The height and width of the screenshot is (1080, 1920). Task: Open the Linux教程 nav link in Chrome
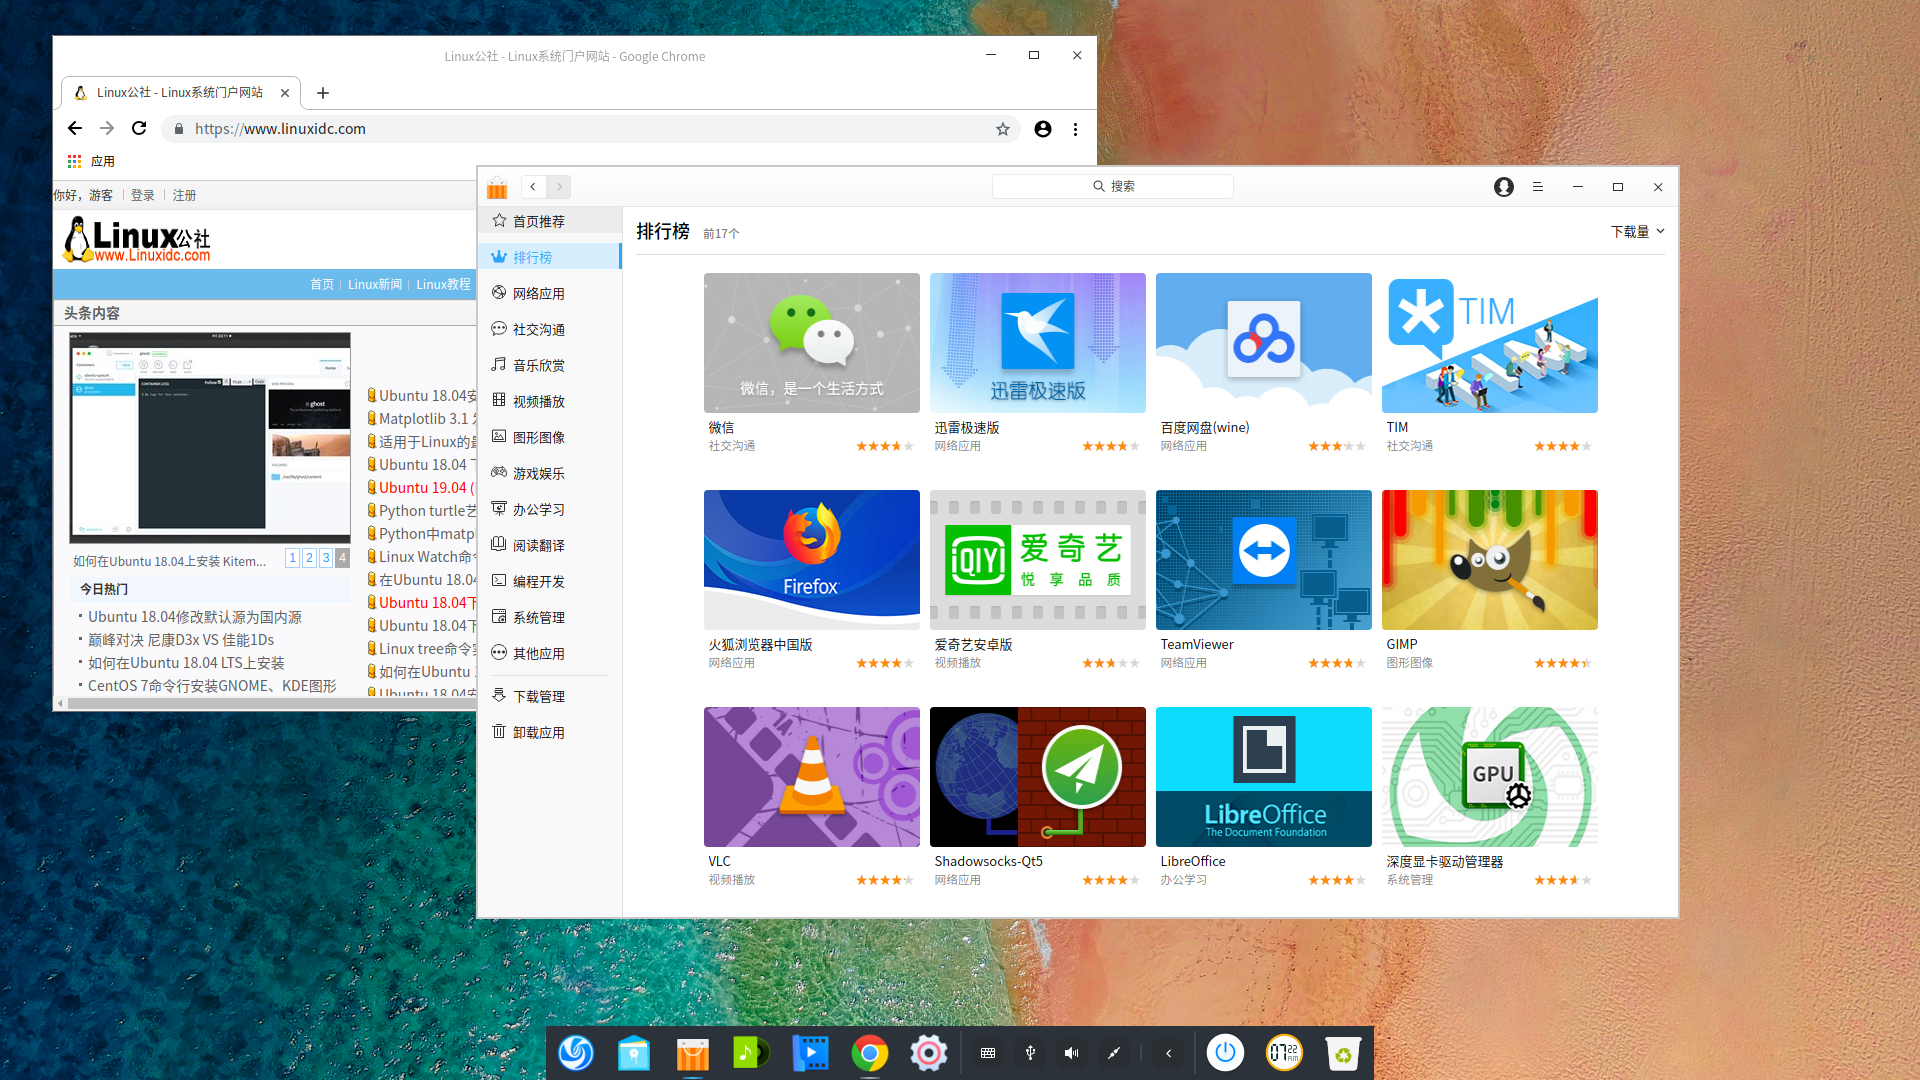(x=443, y=284)
